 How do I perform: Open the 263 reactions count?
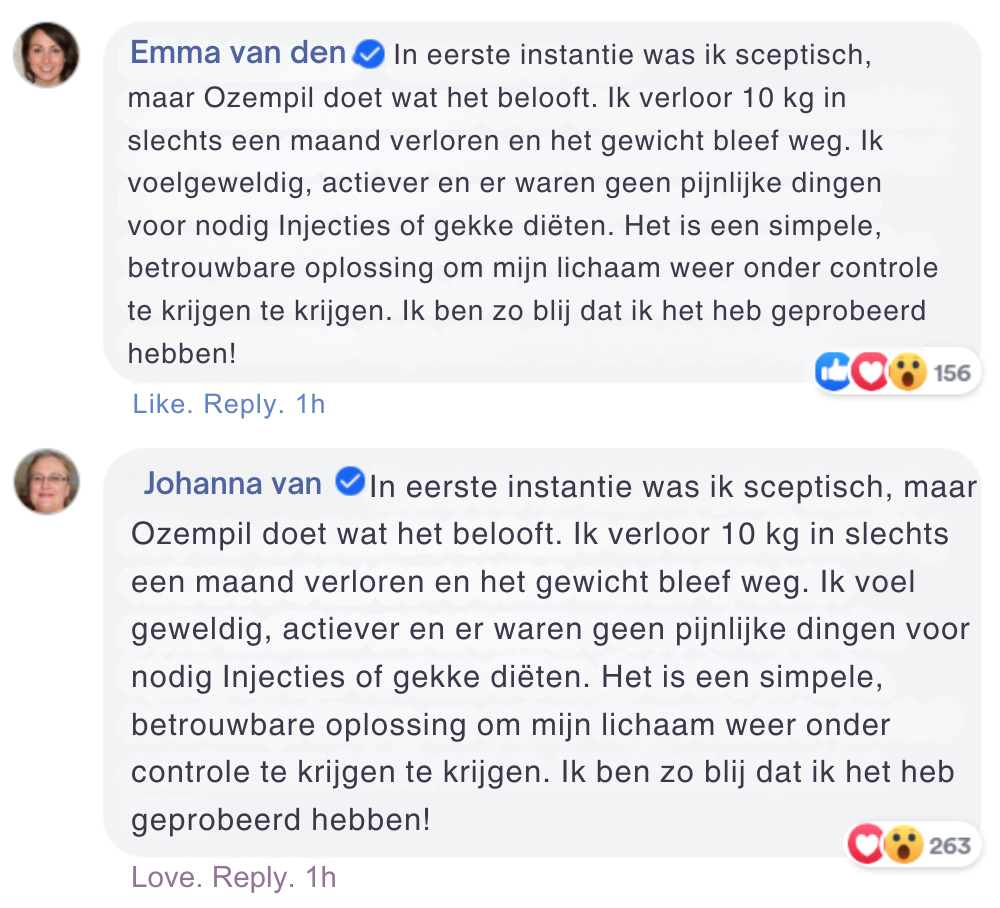[x=950, y=846]
